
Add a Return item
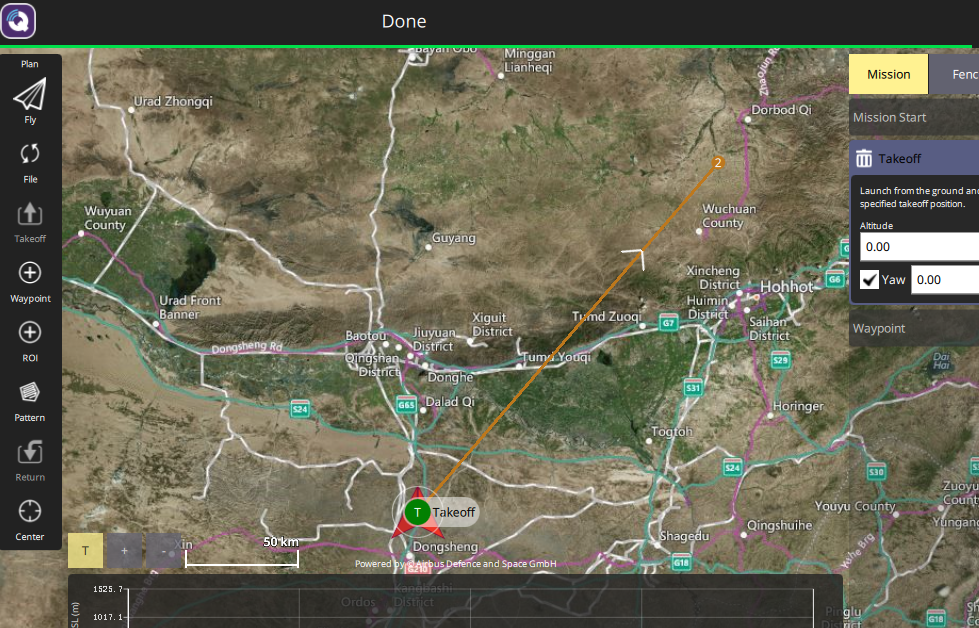point(30,460)
